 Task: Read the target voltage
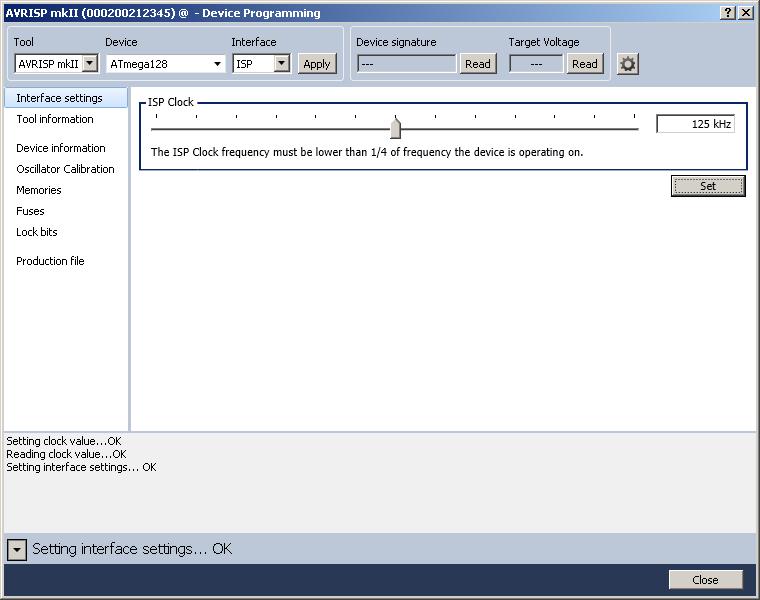coord(584,64)
